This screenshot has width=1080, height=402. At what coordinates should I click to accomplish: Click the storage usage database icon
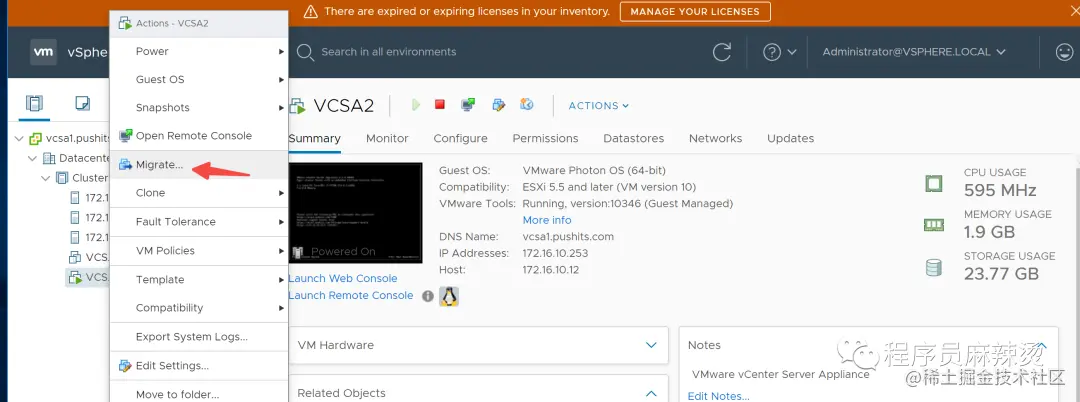933,267
